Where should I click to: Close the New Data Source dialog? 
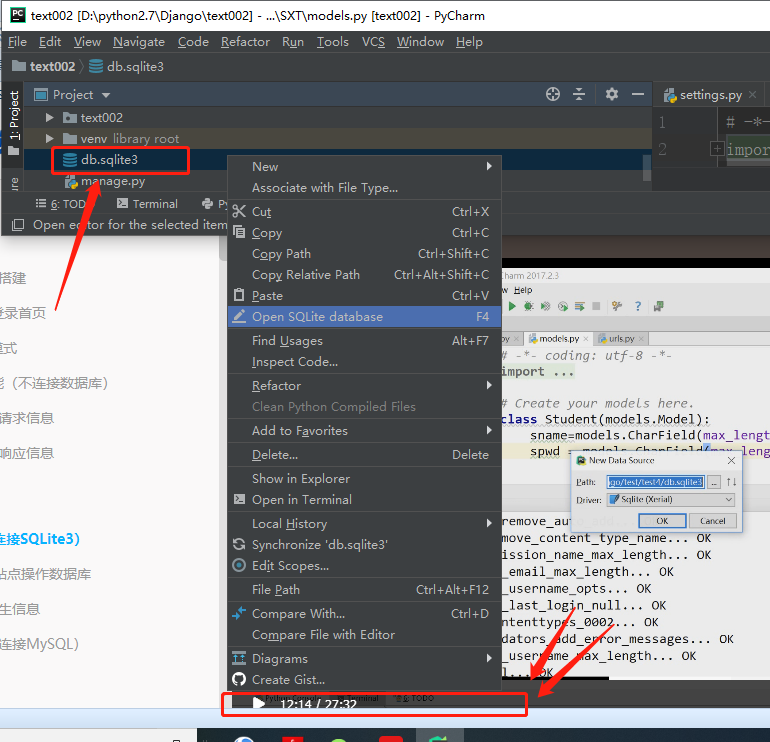coord(731,461)
